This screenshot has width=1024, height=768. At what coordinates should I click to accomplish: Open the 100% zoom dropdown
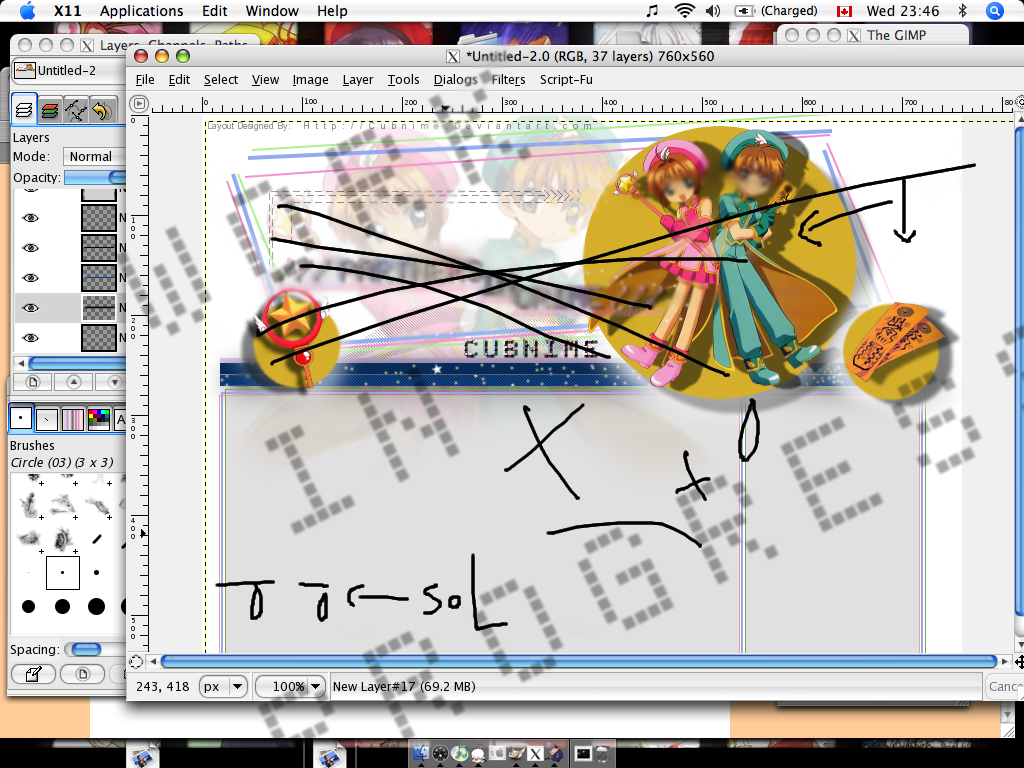(290, 686)
